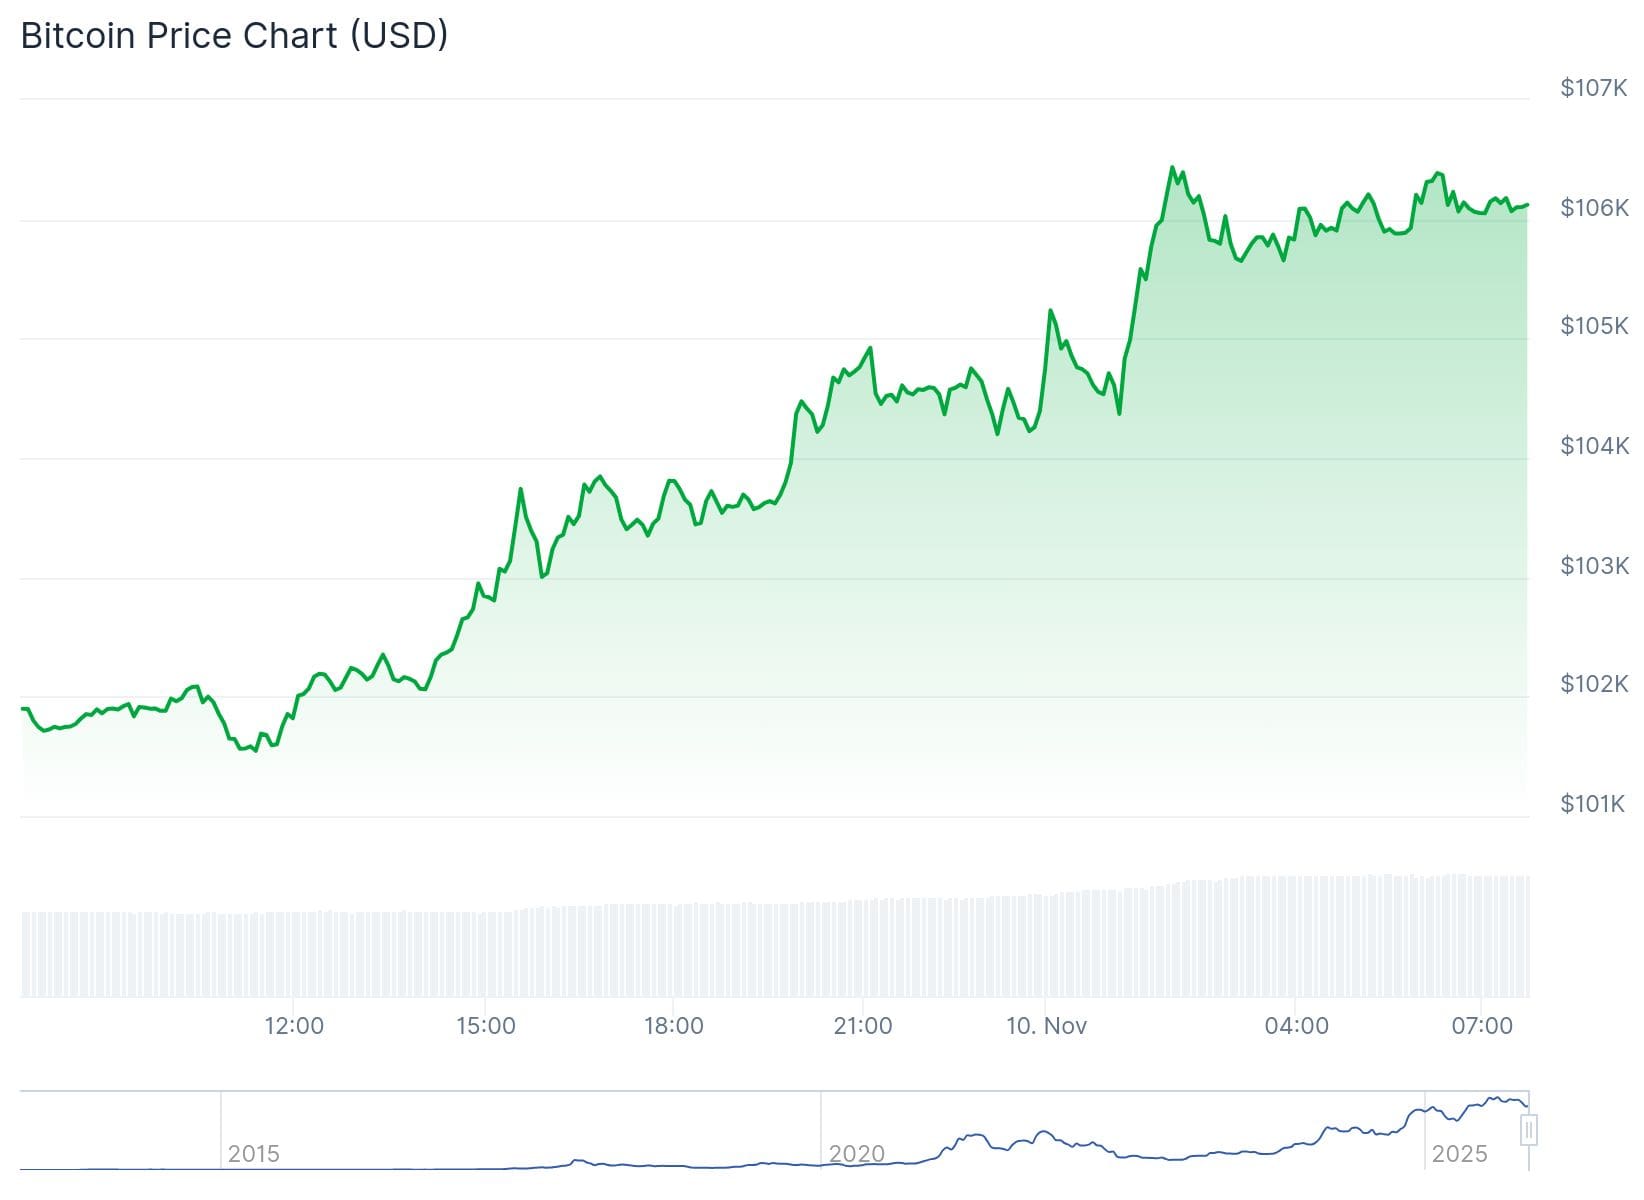The height and width of the screenshot is (1200, 1644).
Task: Click the 10. Nov date label
Action: (1046, 1025)
